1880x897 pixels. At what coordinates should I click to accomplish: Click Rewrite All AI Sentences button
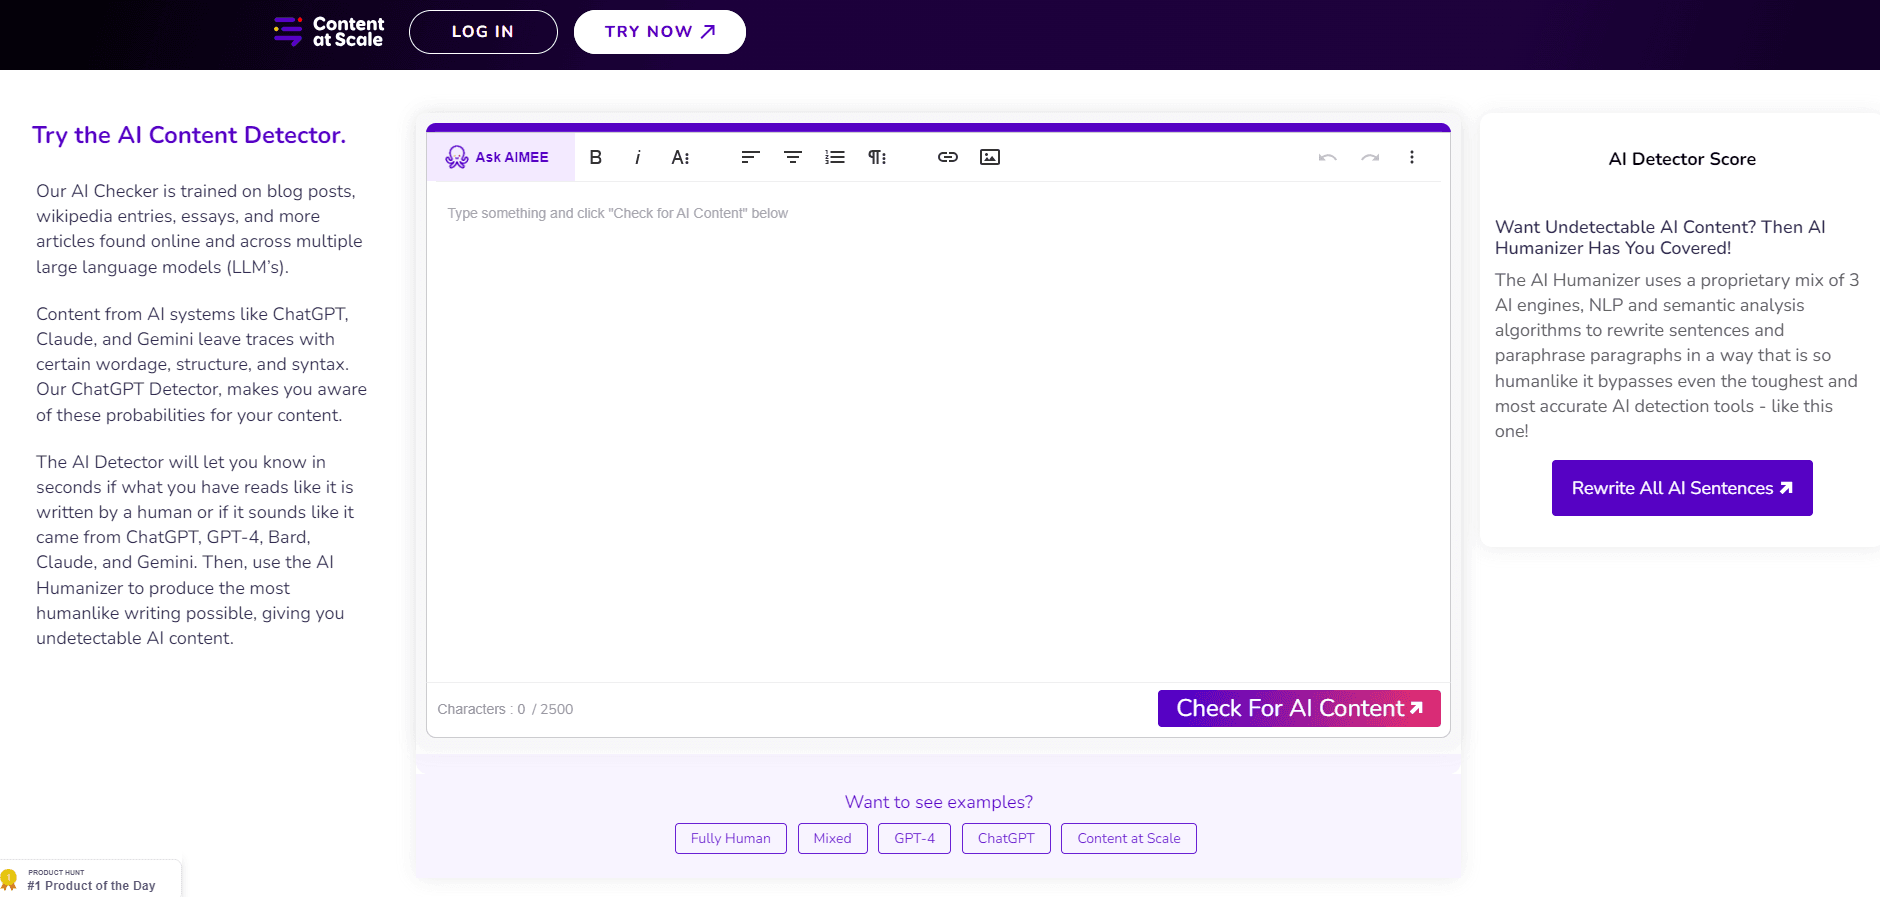1681,488
